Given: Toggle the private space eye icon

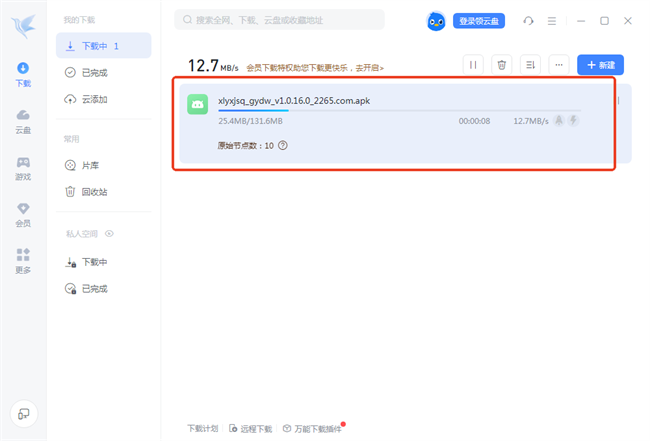Looking at the screenshot, I should pyautogui.click(x=109, y=234).
